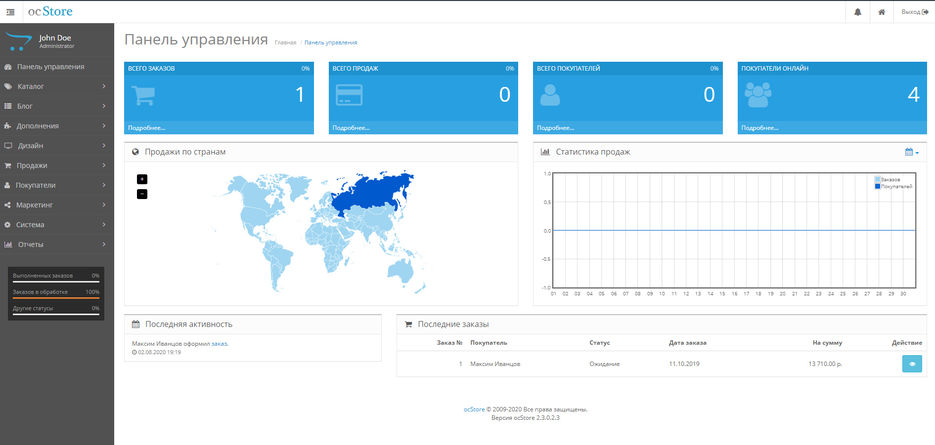Click the Система gear icon

click(x=8, y=224)
